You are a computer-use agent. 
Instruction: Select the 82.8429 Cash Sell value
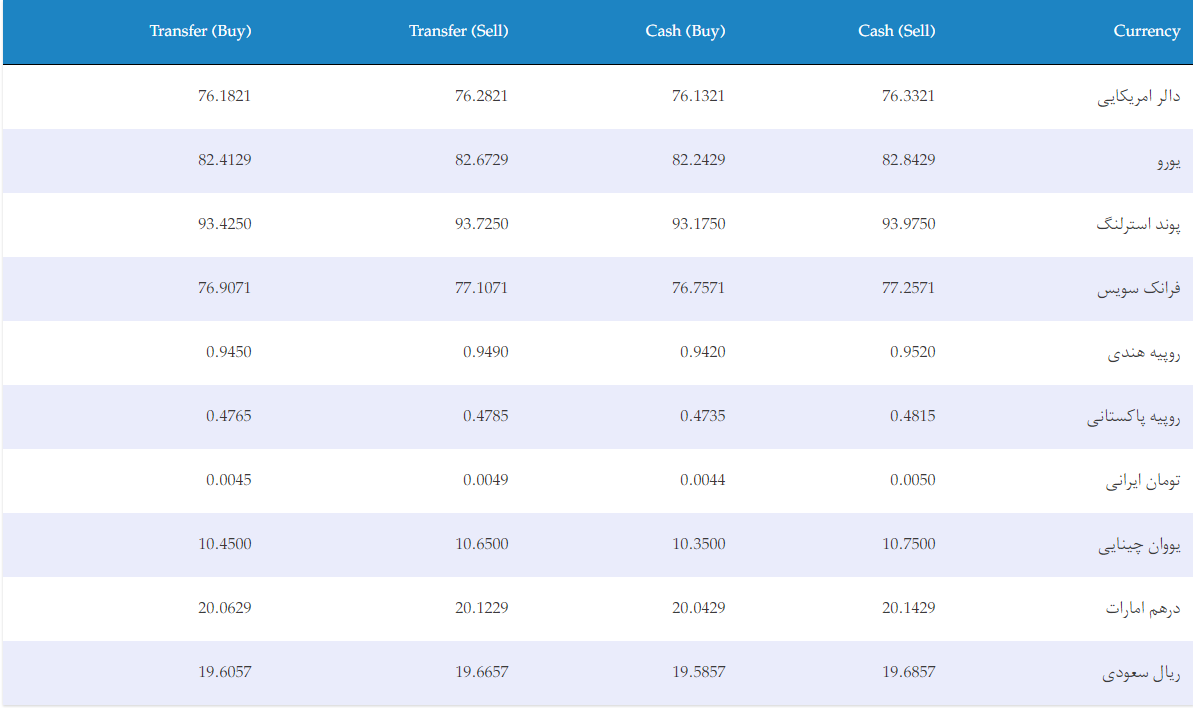[908, 160]
